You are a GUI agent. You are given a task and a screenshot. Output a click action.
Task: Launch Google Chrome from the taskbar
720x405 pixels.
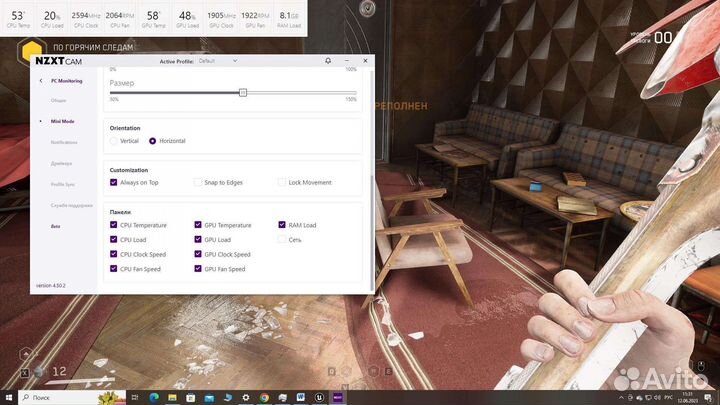coord(264,397)
